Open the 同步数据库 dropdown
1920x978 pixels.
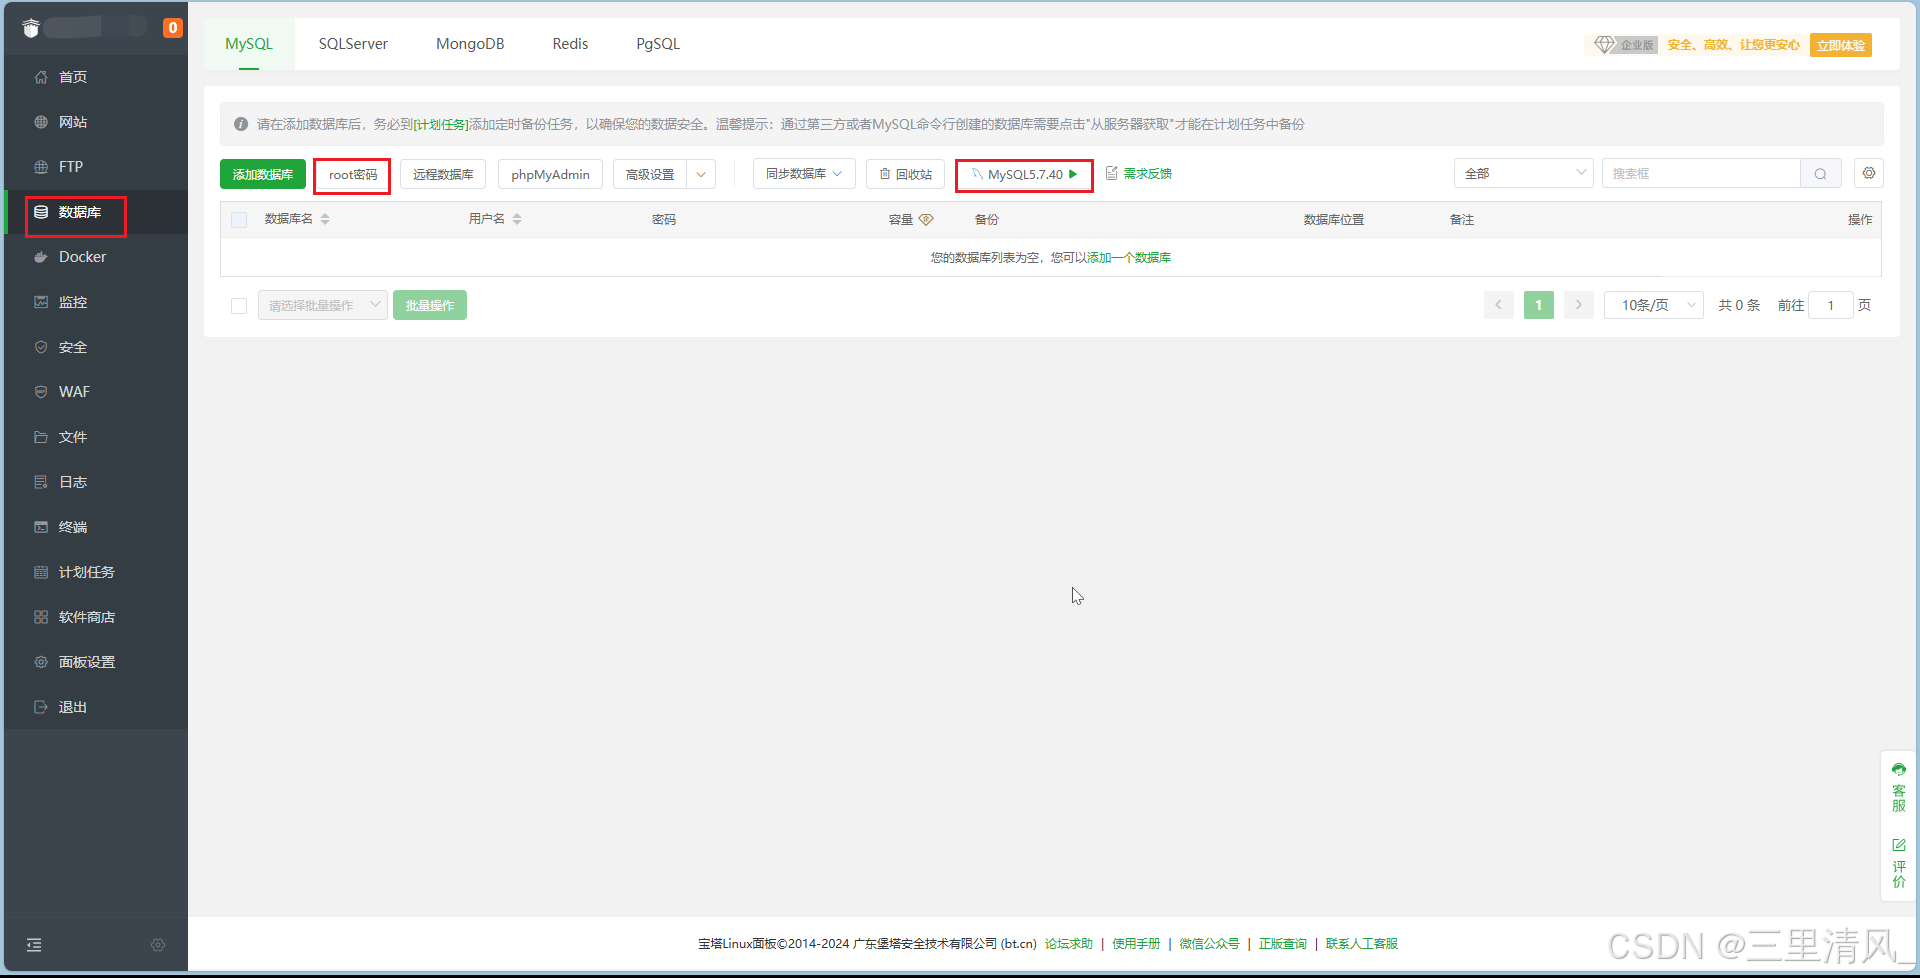(804, 174)
